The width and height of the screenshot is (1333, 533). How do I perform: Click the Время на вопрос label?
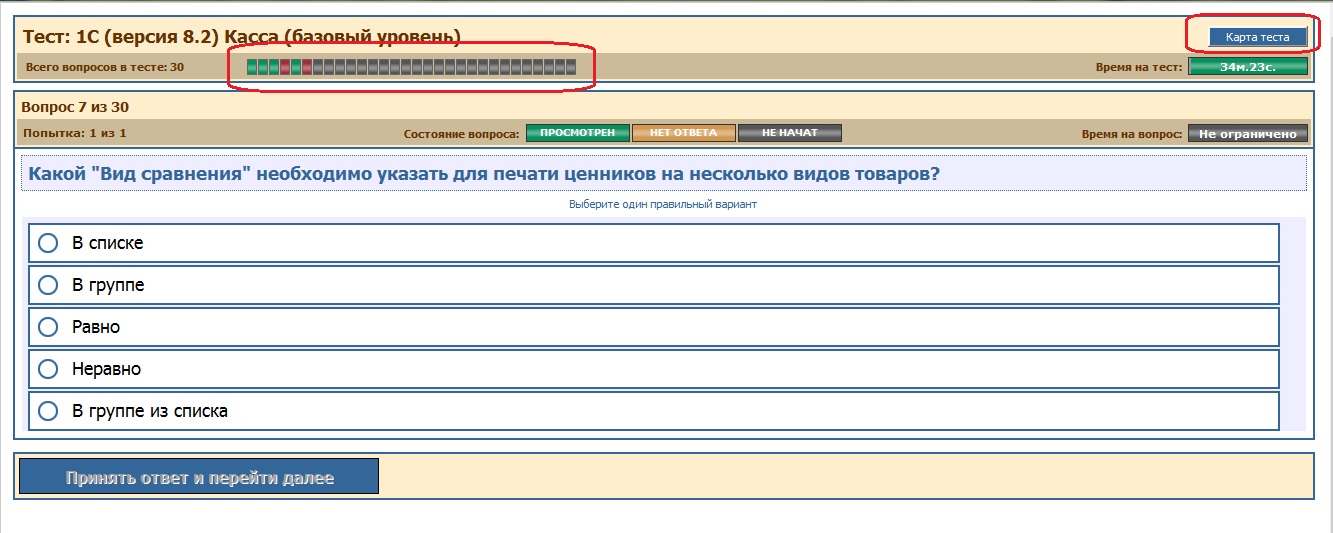coord(1132,134)
